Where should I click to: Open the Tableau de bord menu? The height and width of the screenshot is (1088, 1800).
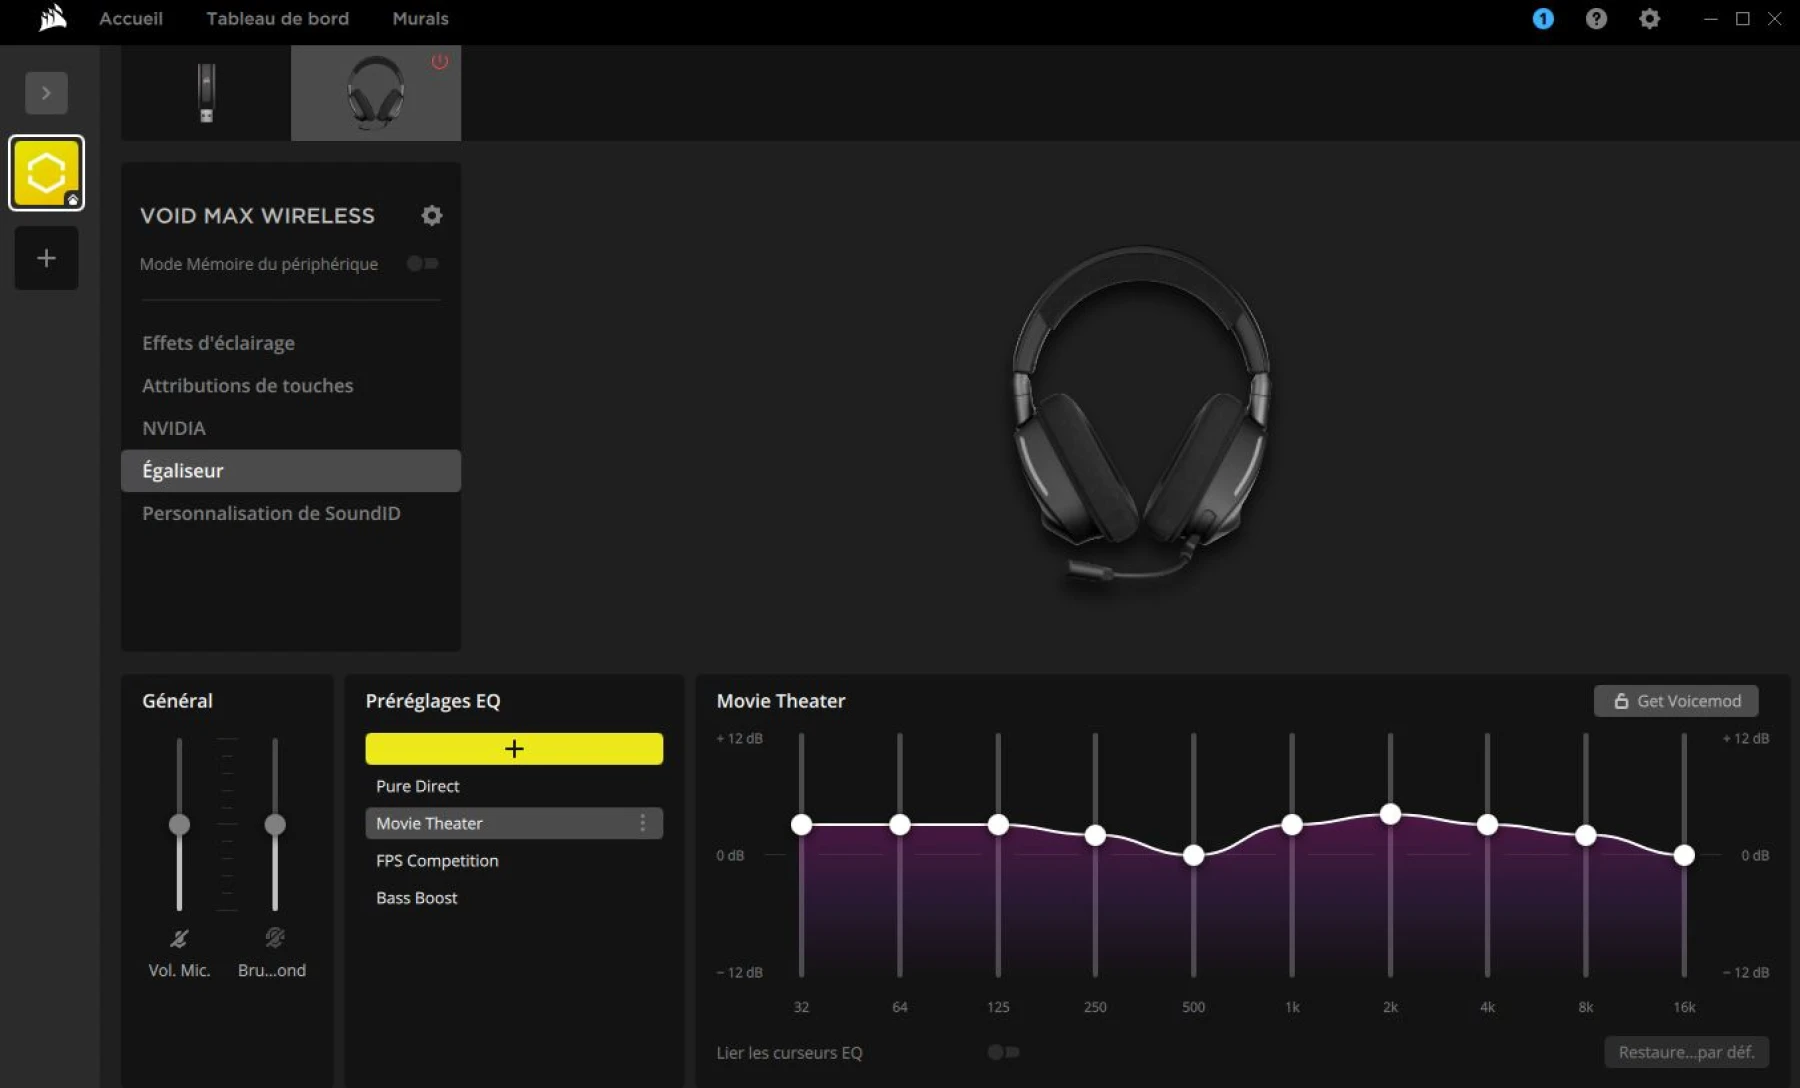tap(278, 18)
